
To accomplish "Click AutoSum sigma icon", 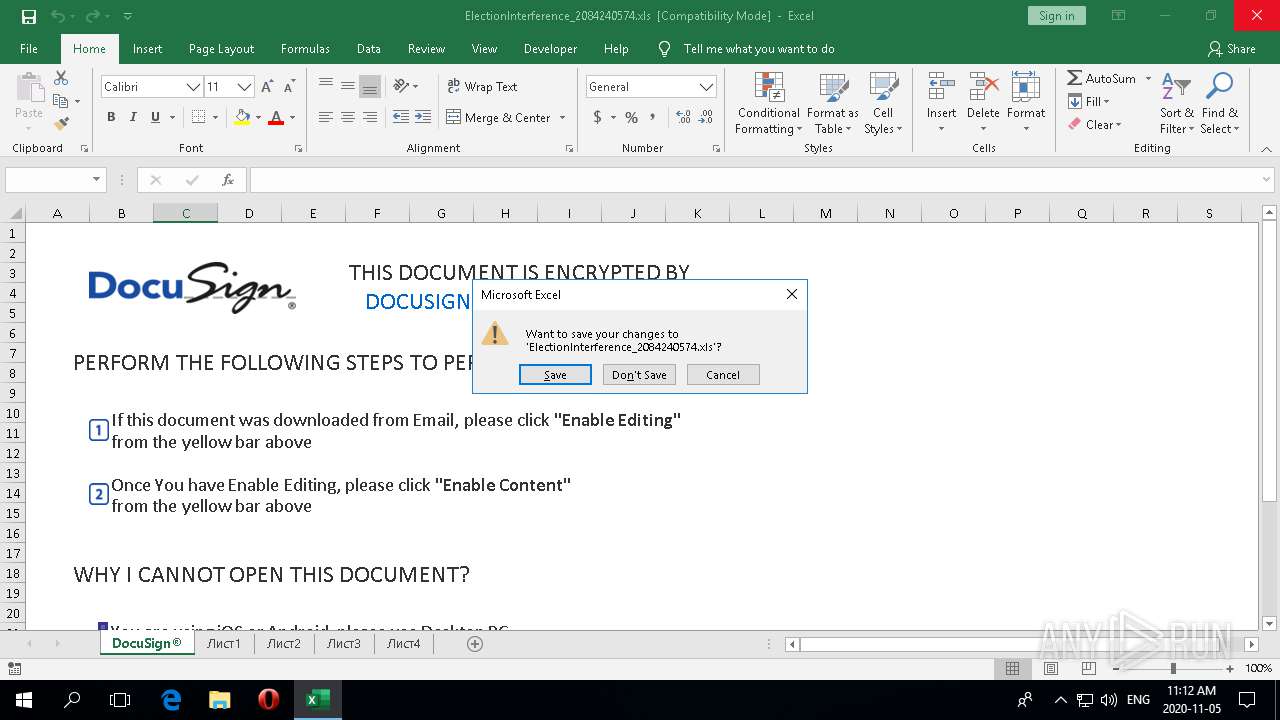I will [1074, 78].
